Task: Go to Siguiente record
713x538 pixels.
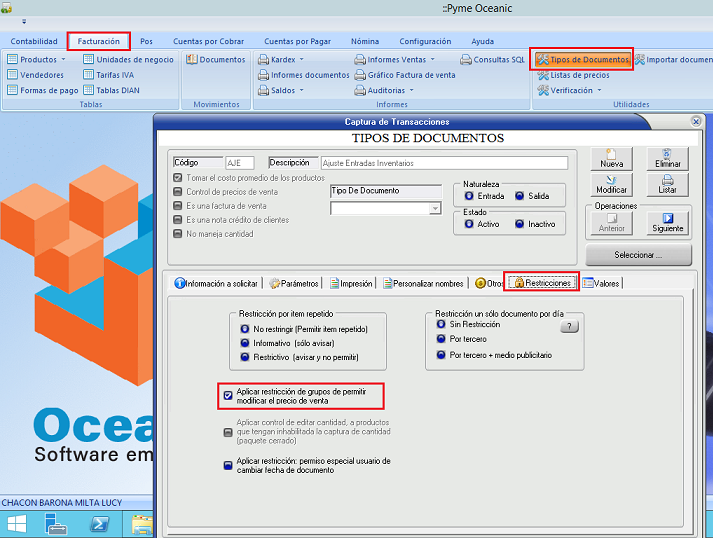Action: [x=667, y=221]
